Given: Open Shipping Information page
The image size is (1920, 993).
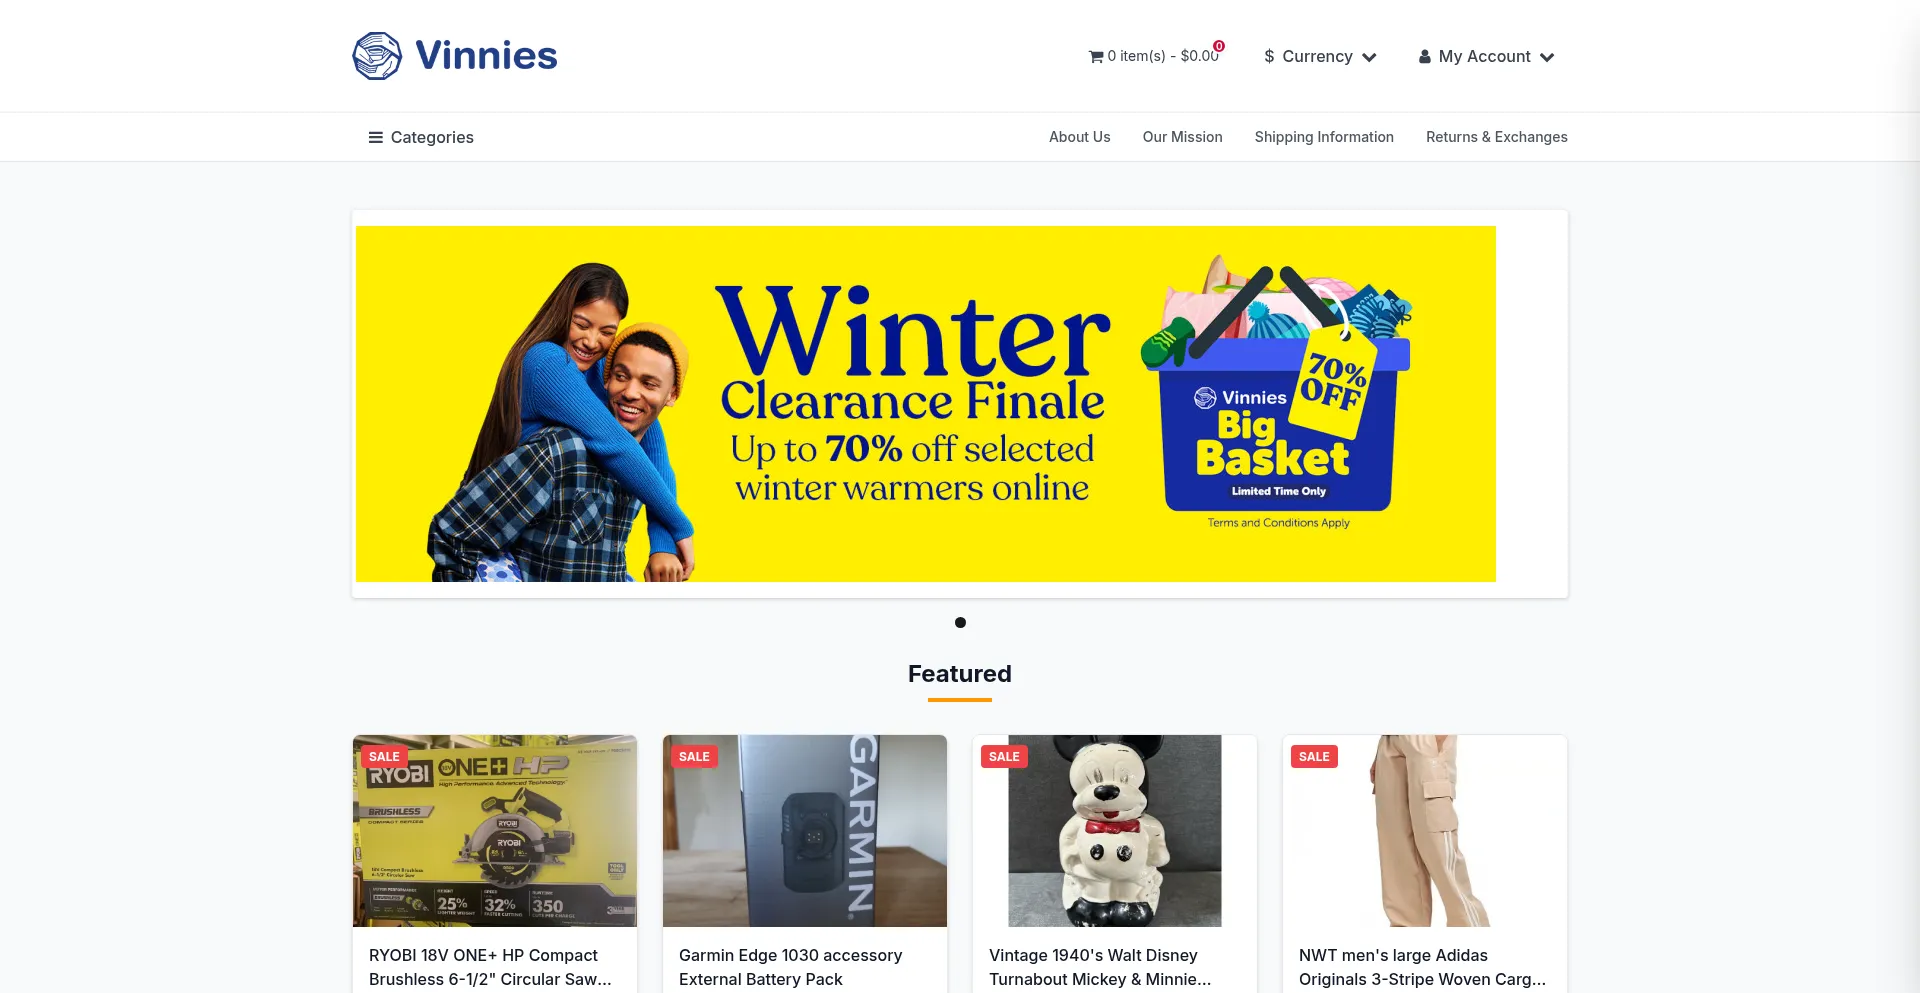Looking at the screenshot, I should [x=1324, y=137].
